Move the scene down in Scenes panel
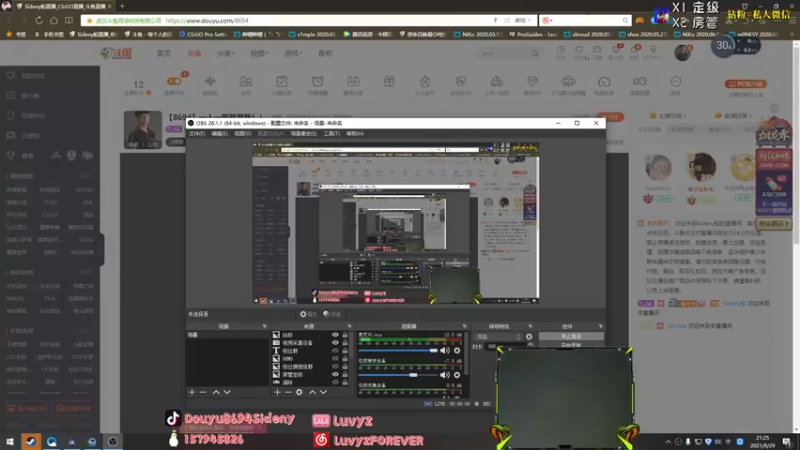Viewport: 800px width, 450px height. [x=227, y=392]
